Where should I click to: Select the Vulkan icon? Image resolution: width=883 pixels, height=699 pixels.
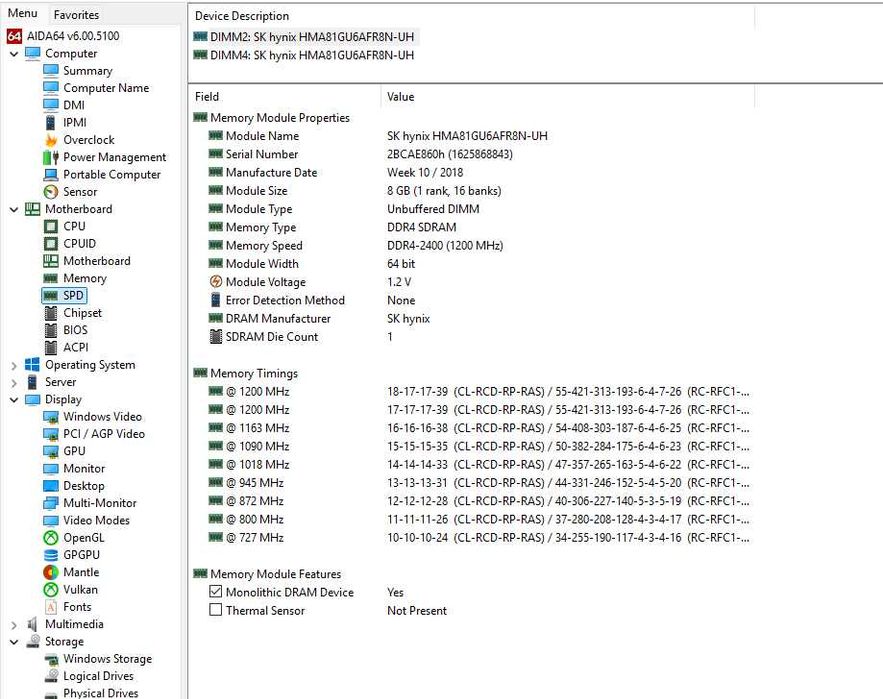coord(51,590)
